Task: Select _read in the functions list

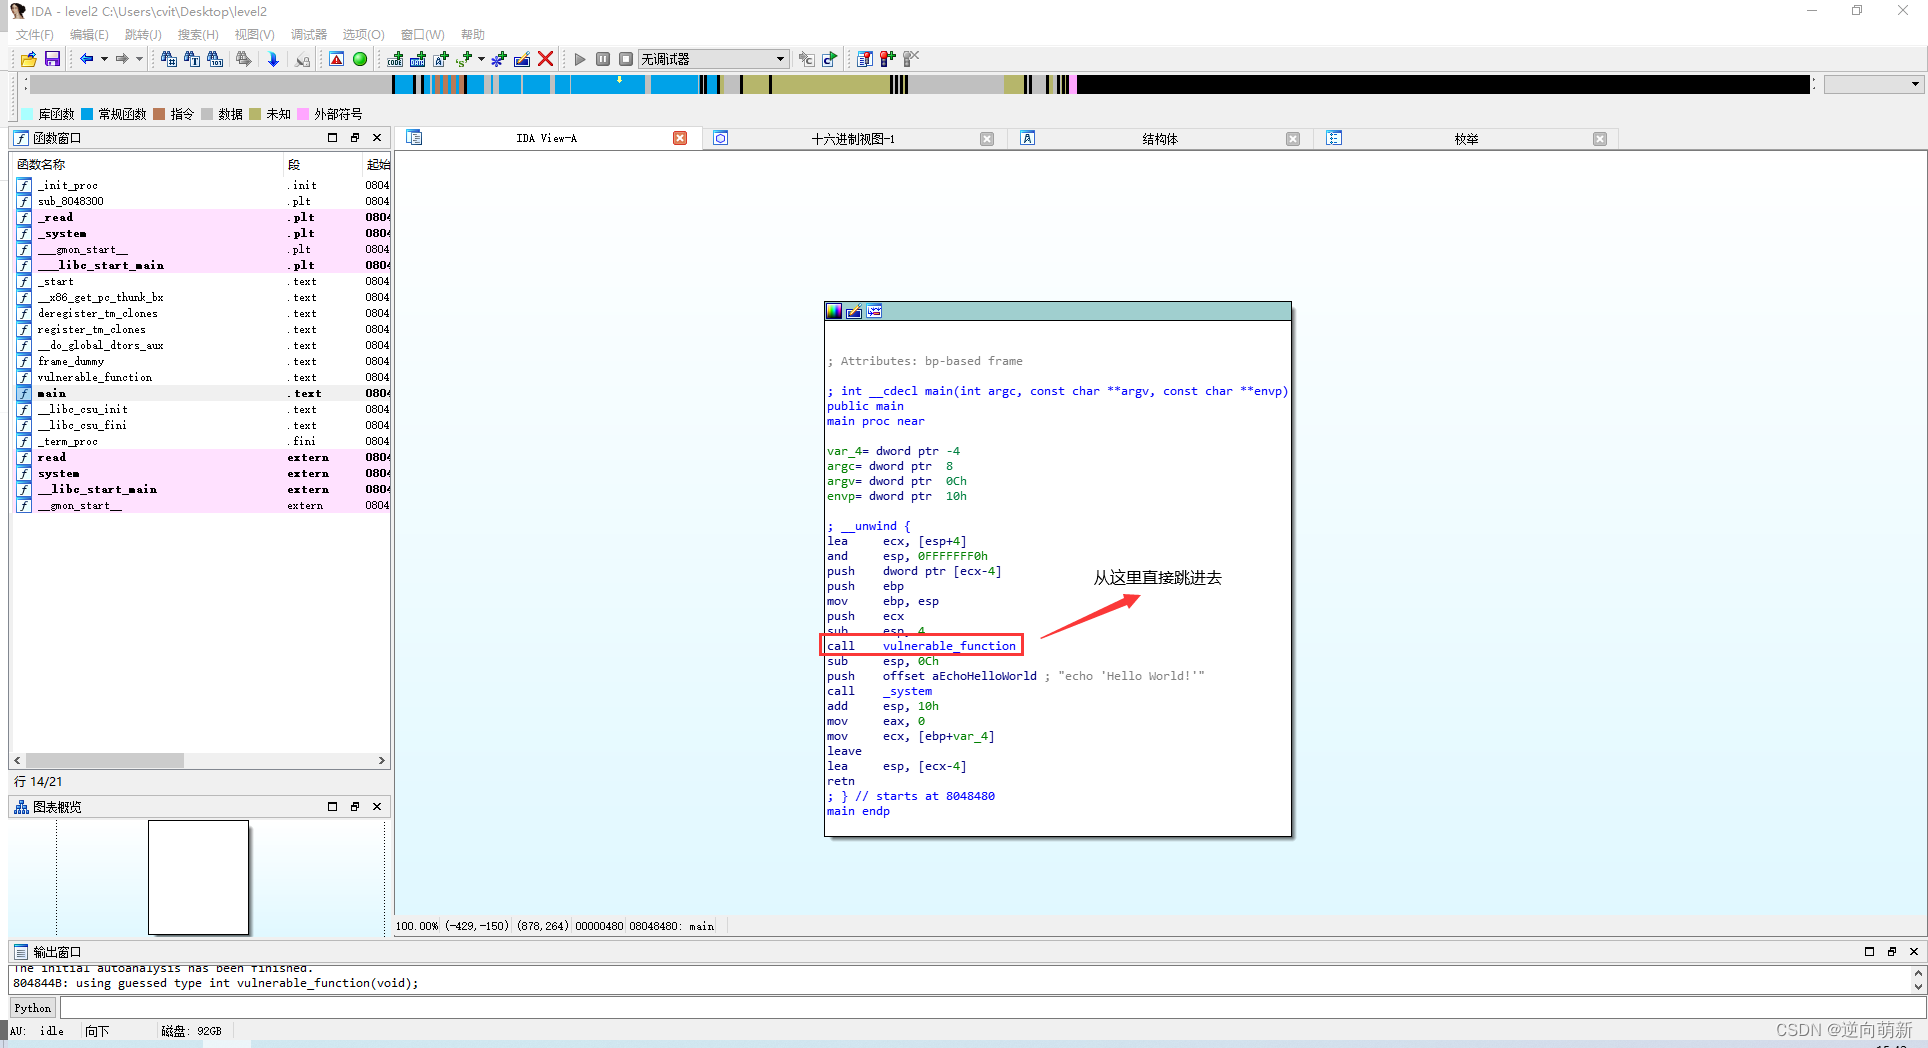Action: [202, 218]
